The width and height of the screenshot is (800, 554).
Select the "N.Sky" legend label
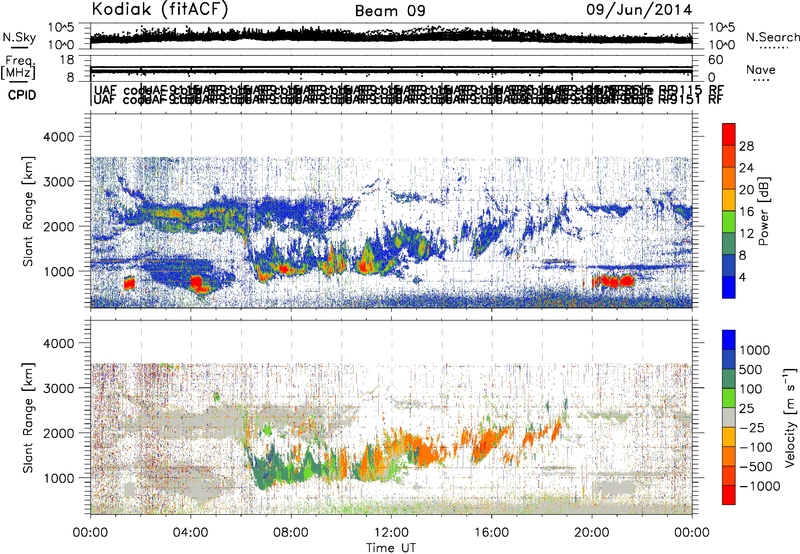coord(19,37)
